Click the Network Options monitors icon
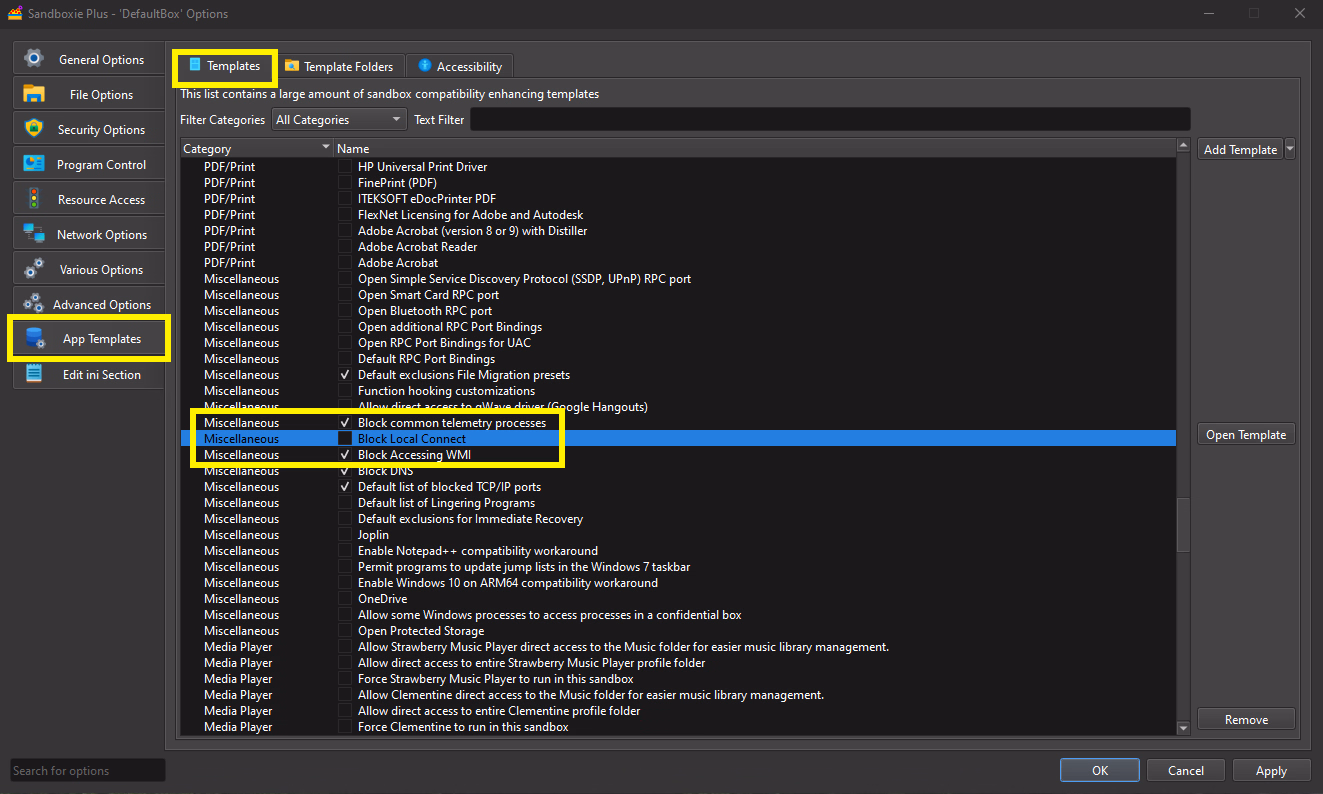 (34, 234)
